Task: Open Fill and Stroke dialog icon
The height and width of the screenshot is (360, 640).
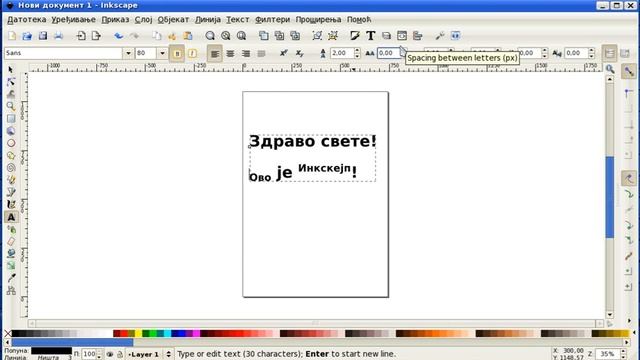Action: pyautogui.click(x=355, y=36)
